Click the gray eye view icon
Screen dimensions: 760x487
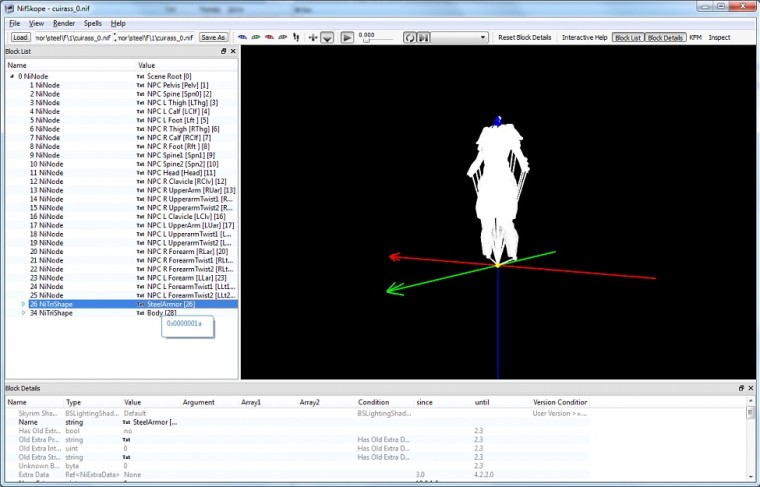[x=283, y=37]
